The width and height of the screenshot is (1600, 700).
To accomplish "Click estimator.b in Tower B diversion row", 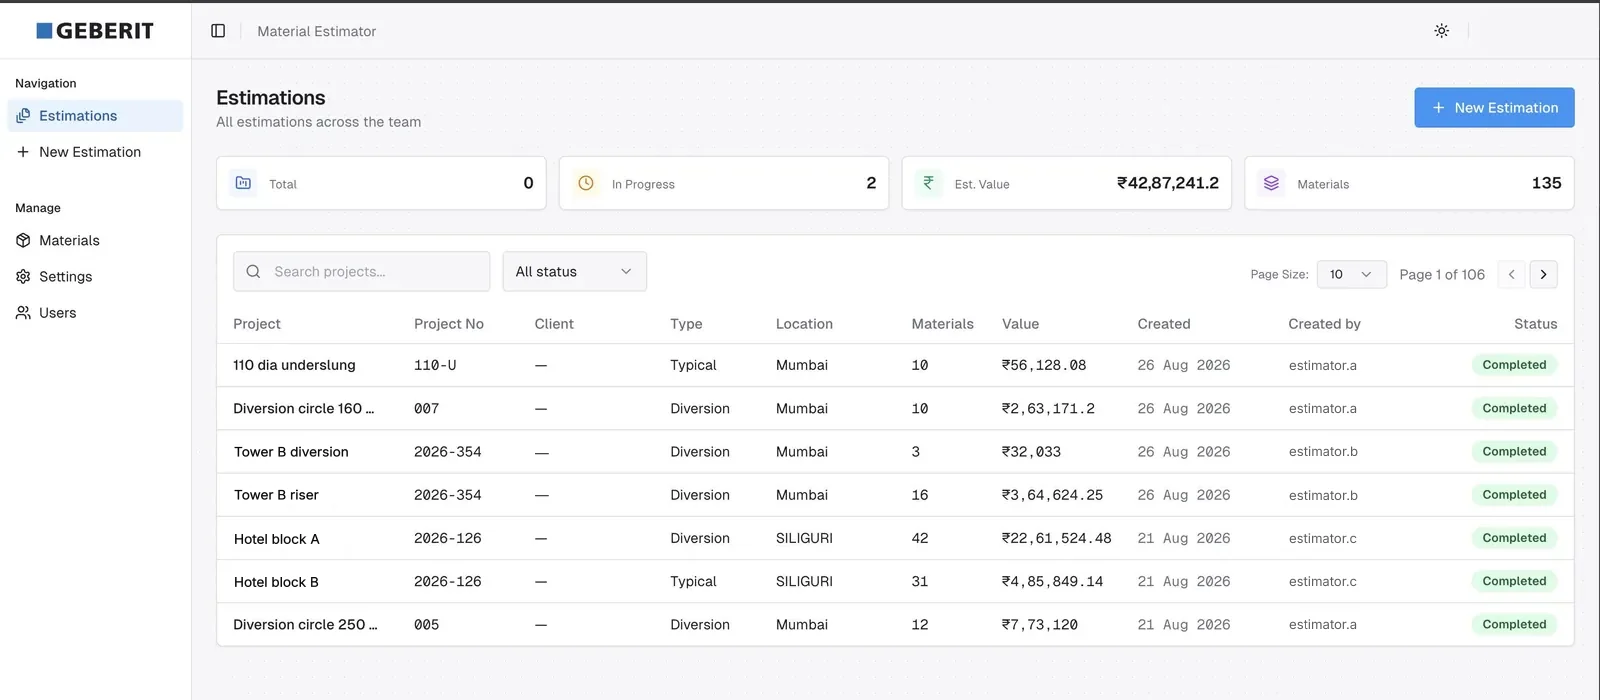I will [x=1323, y=452].
